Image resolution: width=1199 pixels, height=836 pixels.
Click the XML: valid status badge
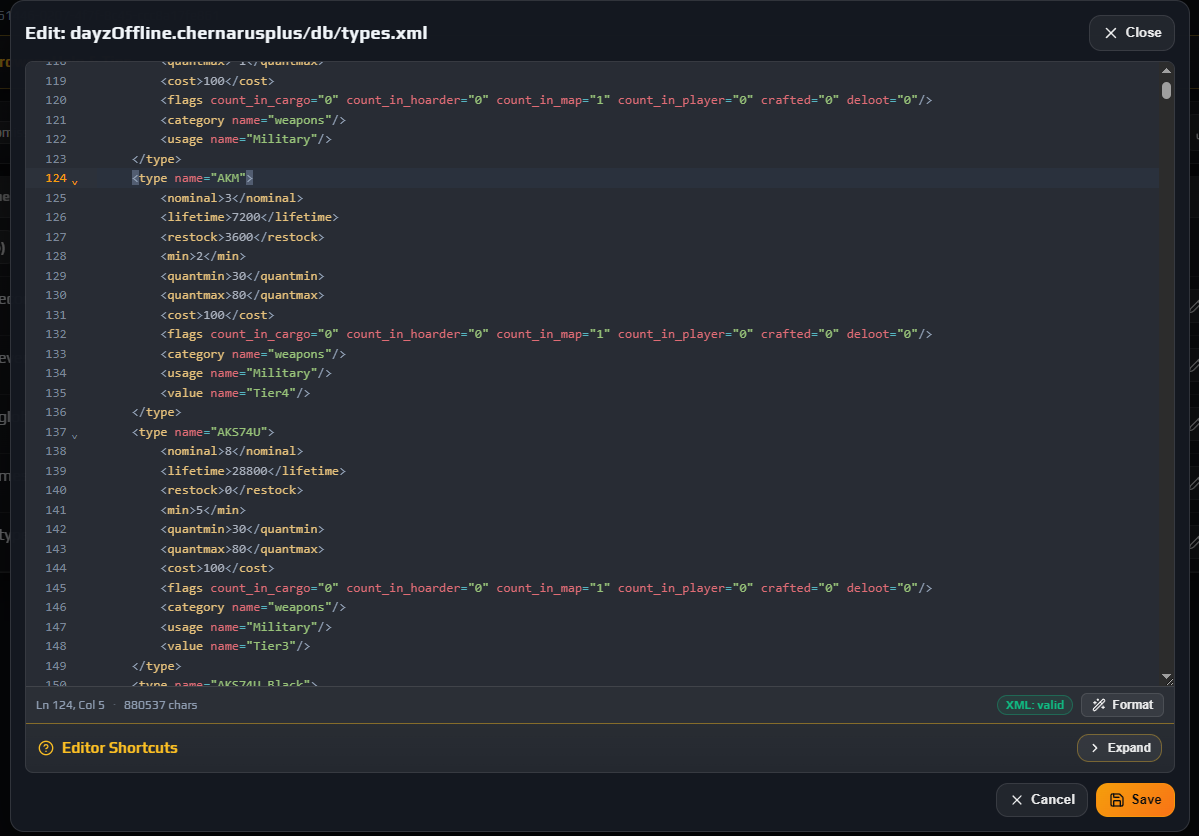(1035, 704)
